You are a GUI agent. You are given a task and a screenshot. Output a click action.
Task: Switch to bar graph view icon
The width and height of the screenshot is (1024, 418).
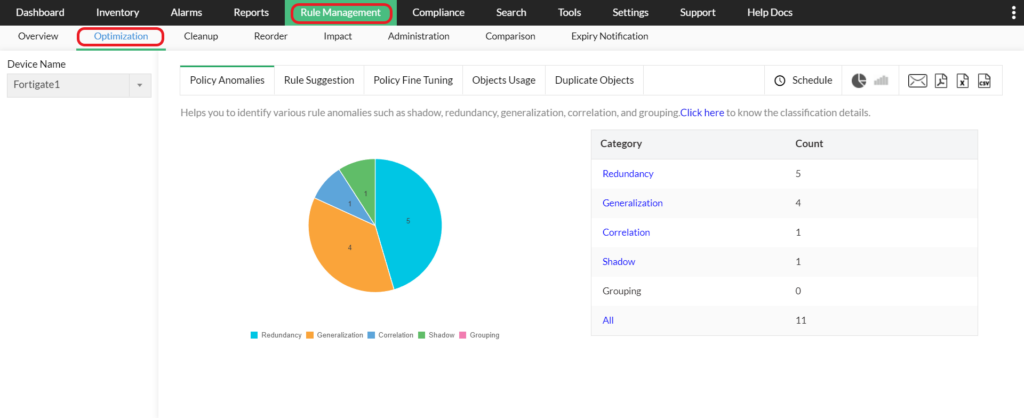(x=882, y=80)
